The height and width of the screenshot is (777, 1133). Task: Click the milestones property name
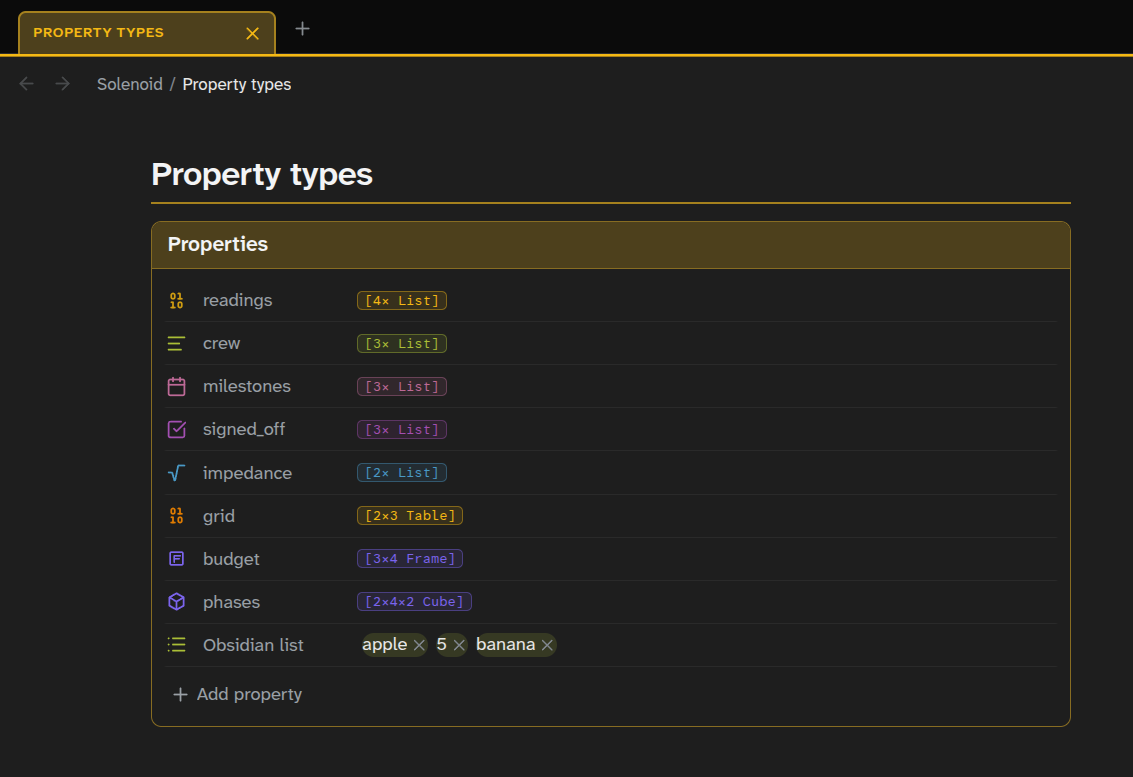pyautogui.click(x=246, y=386)
